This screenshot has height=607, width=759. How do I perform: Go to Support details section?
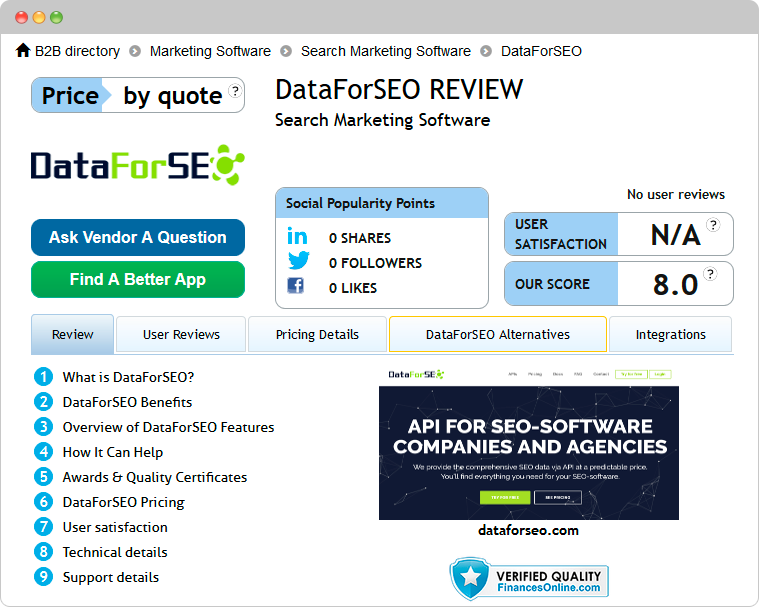click(x=111, y=577)
